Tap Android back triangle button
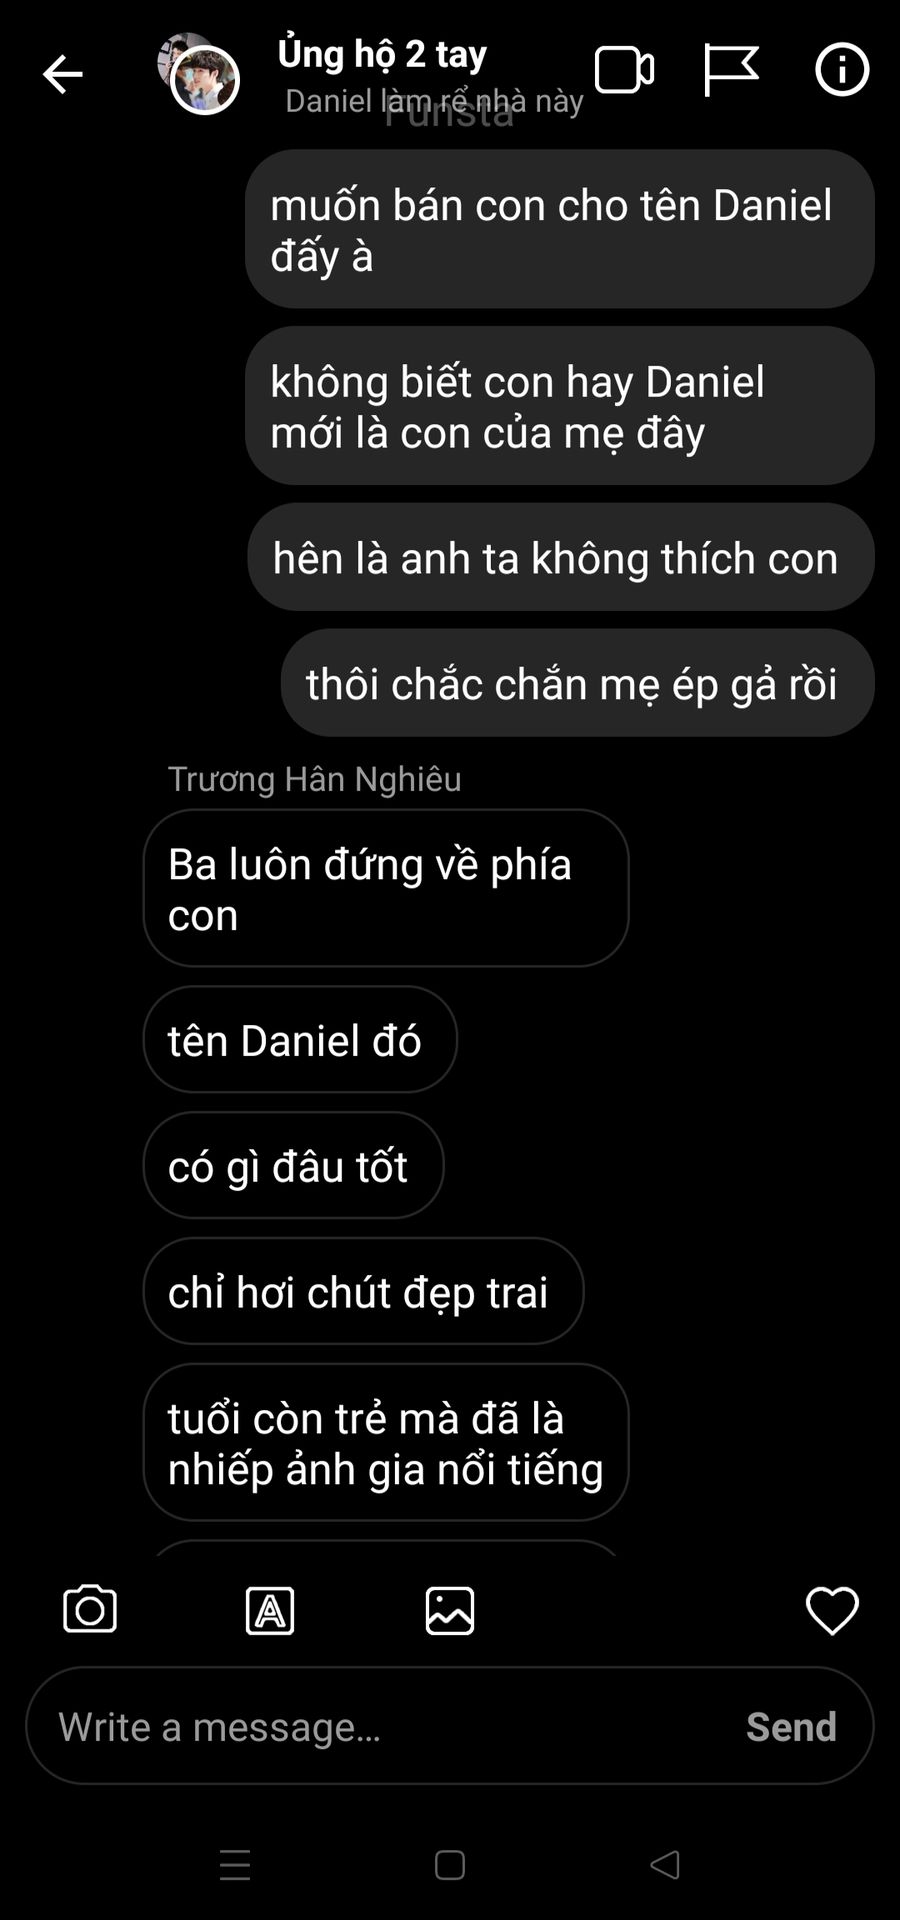 pyautogui.click(x=665, y=1865)
